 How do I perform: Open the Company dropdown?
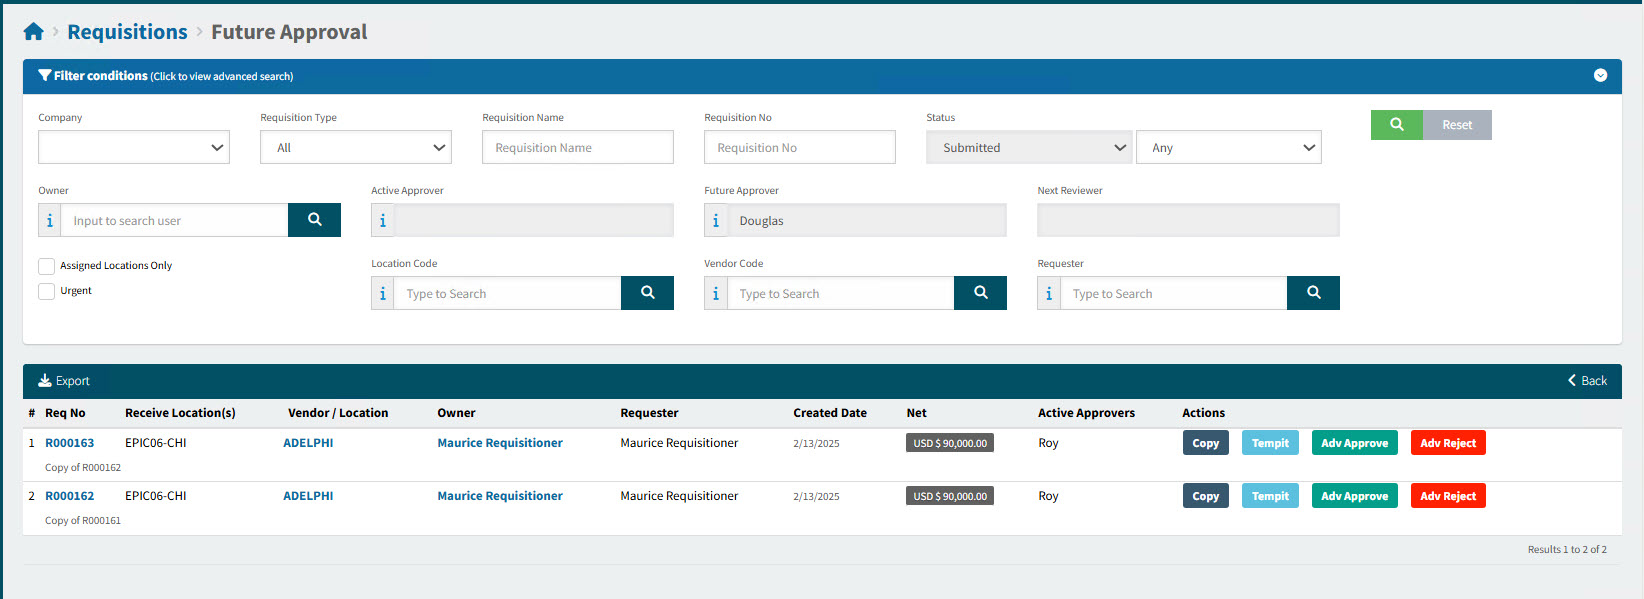pyautogui.click(x=134, y=147)
